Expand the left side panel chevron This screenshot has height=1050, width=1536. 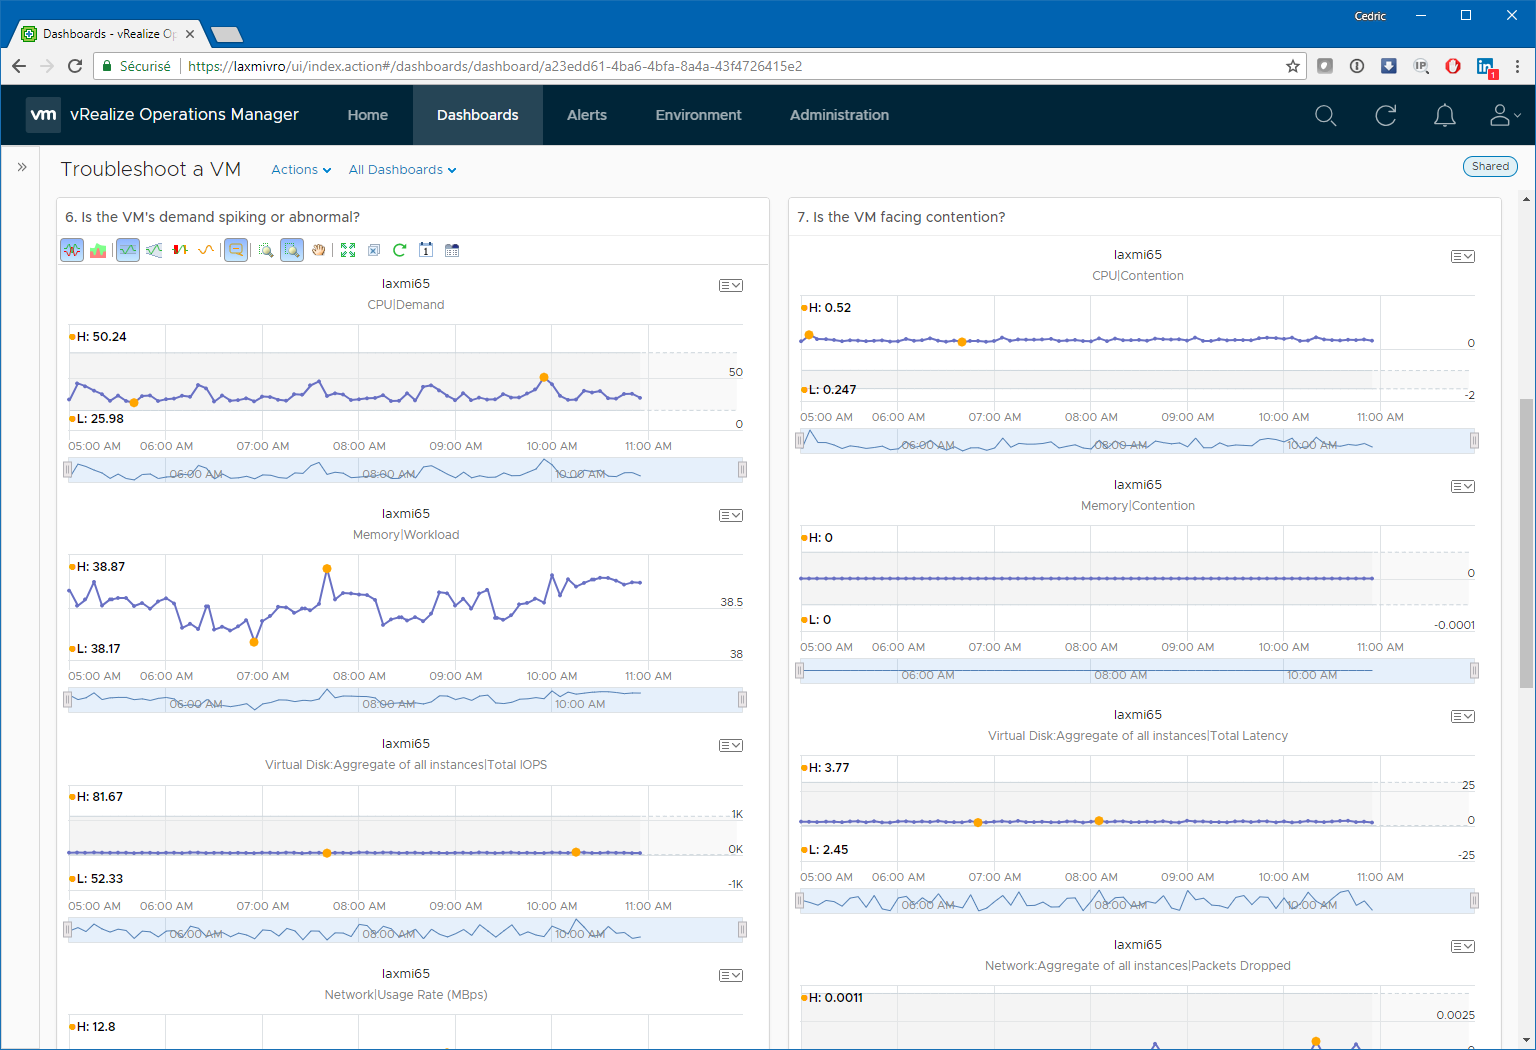tap(22, 167)
